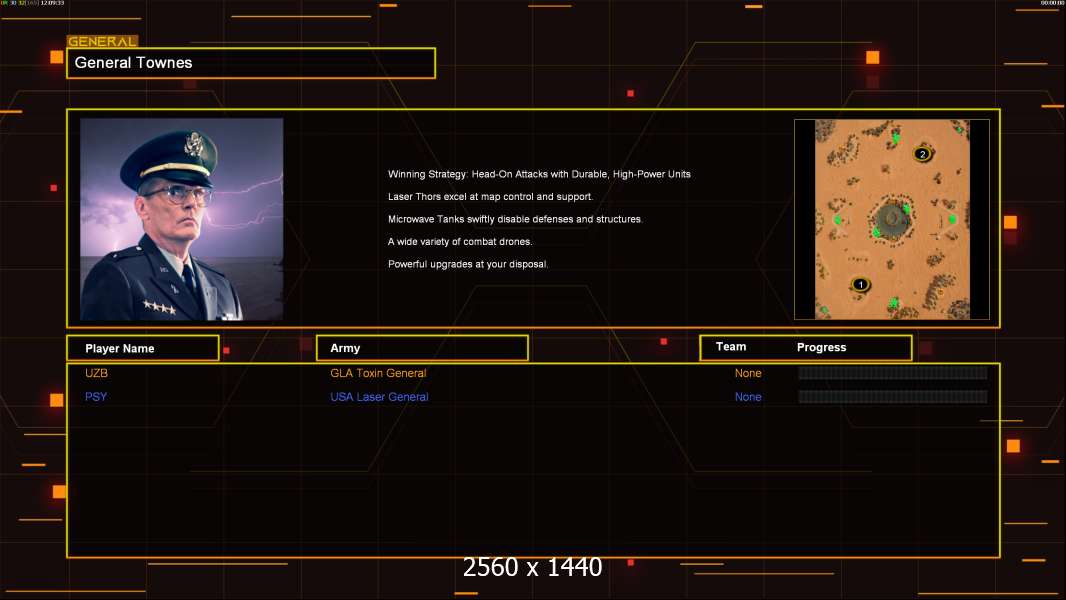Click the USA Laser General army entry

pyautogui.click(x=379, y=397)
